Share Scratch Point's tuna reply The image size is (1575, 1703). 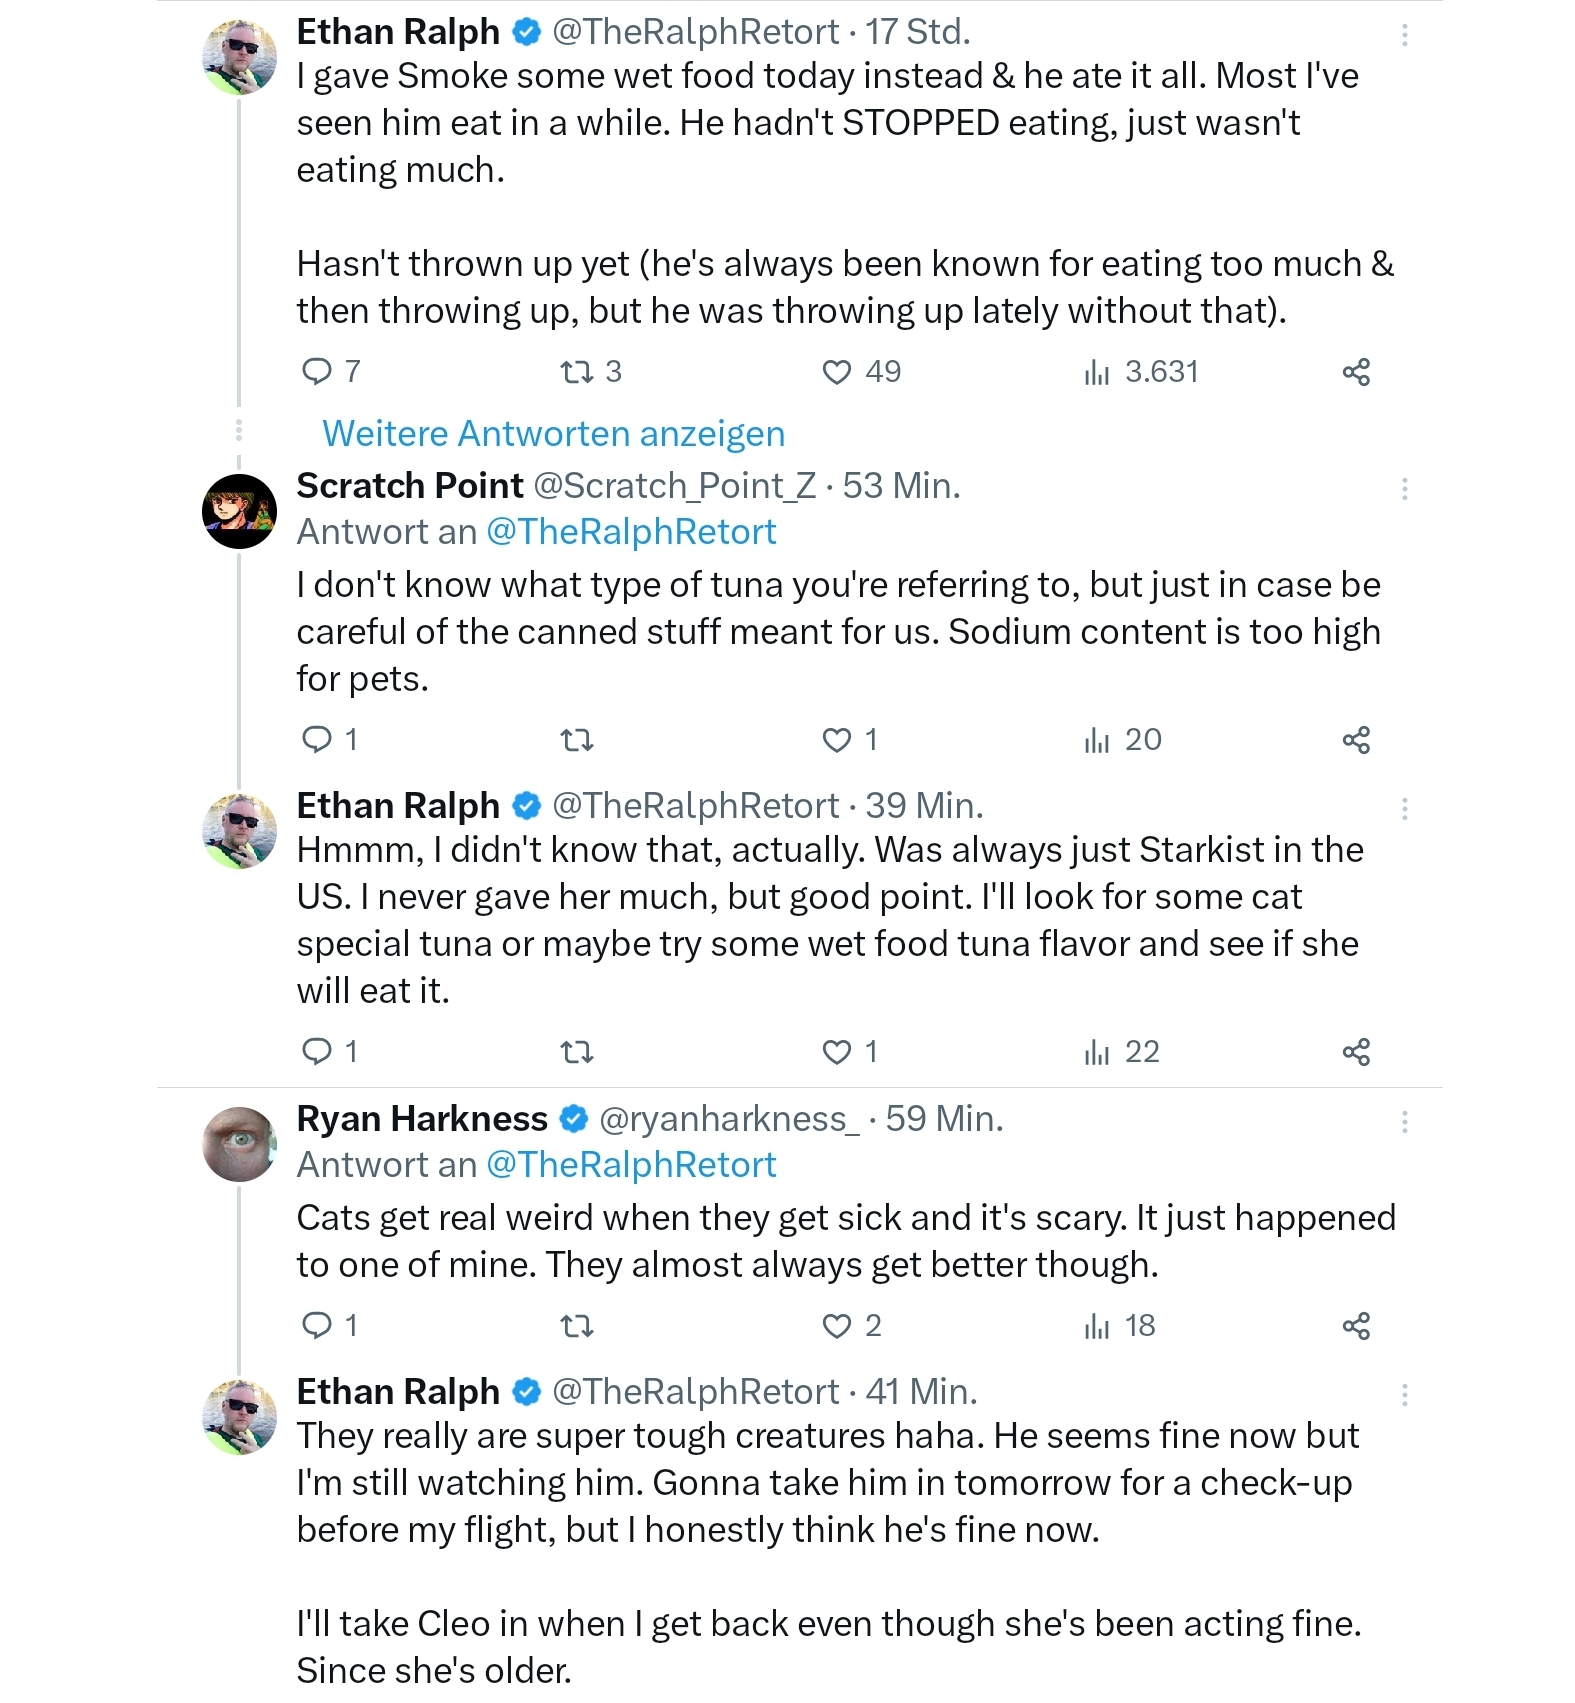pyautogui.click(x=1356, y=740)
